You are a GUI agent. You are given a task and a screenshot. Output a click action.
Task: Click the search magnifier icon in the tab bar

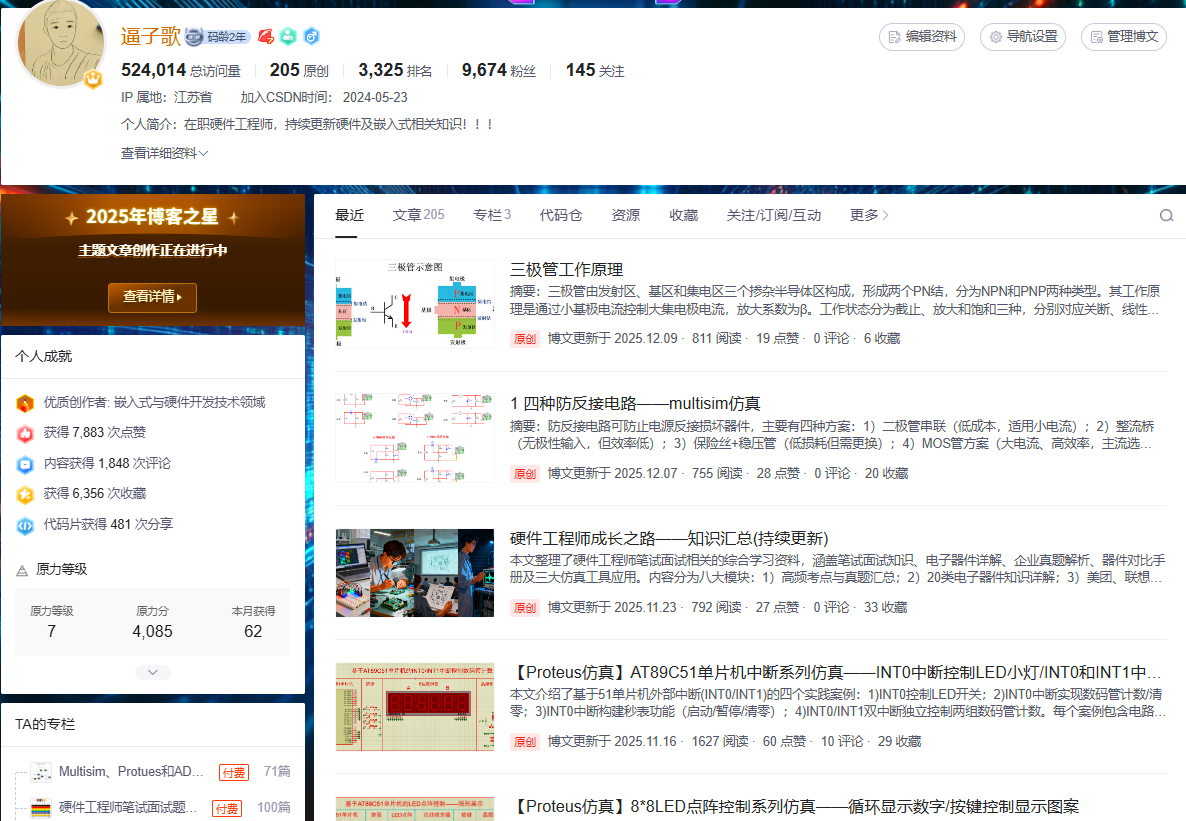point(1166,216)
